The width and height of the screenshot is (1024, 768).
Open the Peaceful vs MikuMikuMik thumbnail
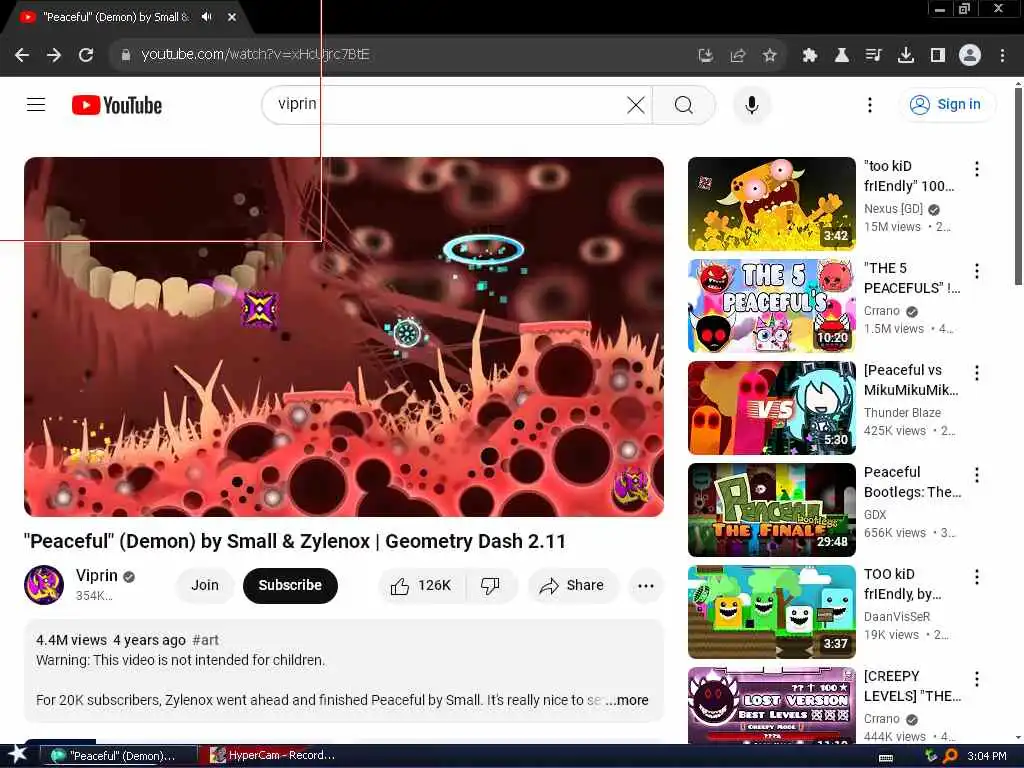pos(771,408)
